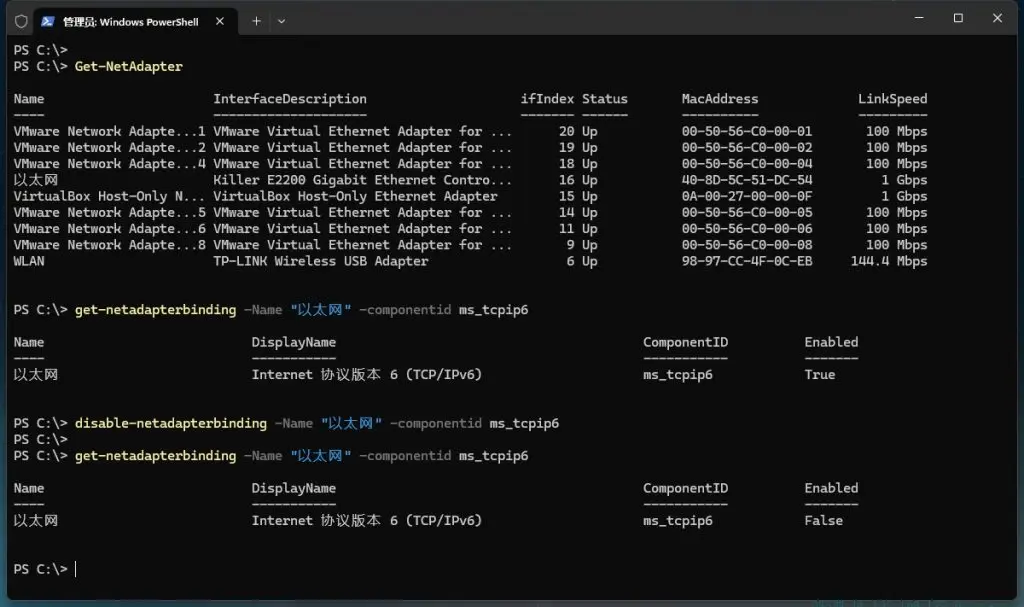The width and height of the screenshot is (1024, 607).
Task: Close the Windows PowerShell tab
Action: click(219, 21)
